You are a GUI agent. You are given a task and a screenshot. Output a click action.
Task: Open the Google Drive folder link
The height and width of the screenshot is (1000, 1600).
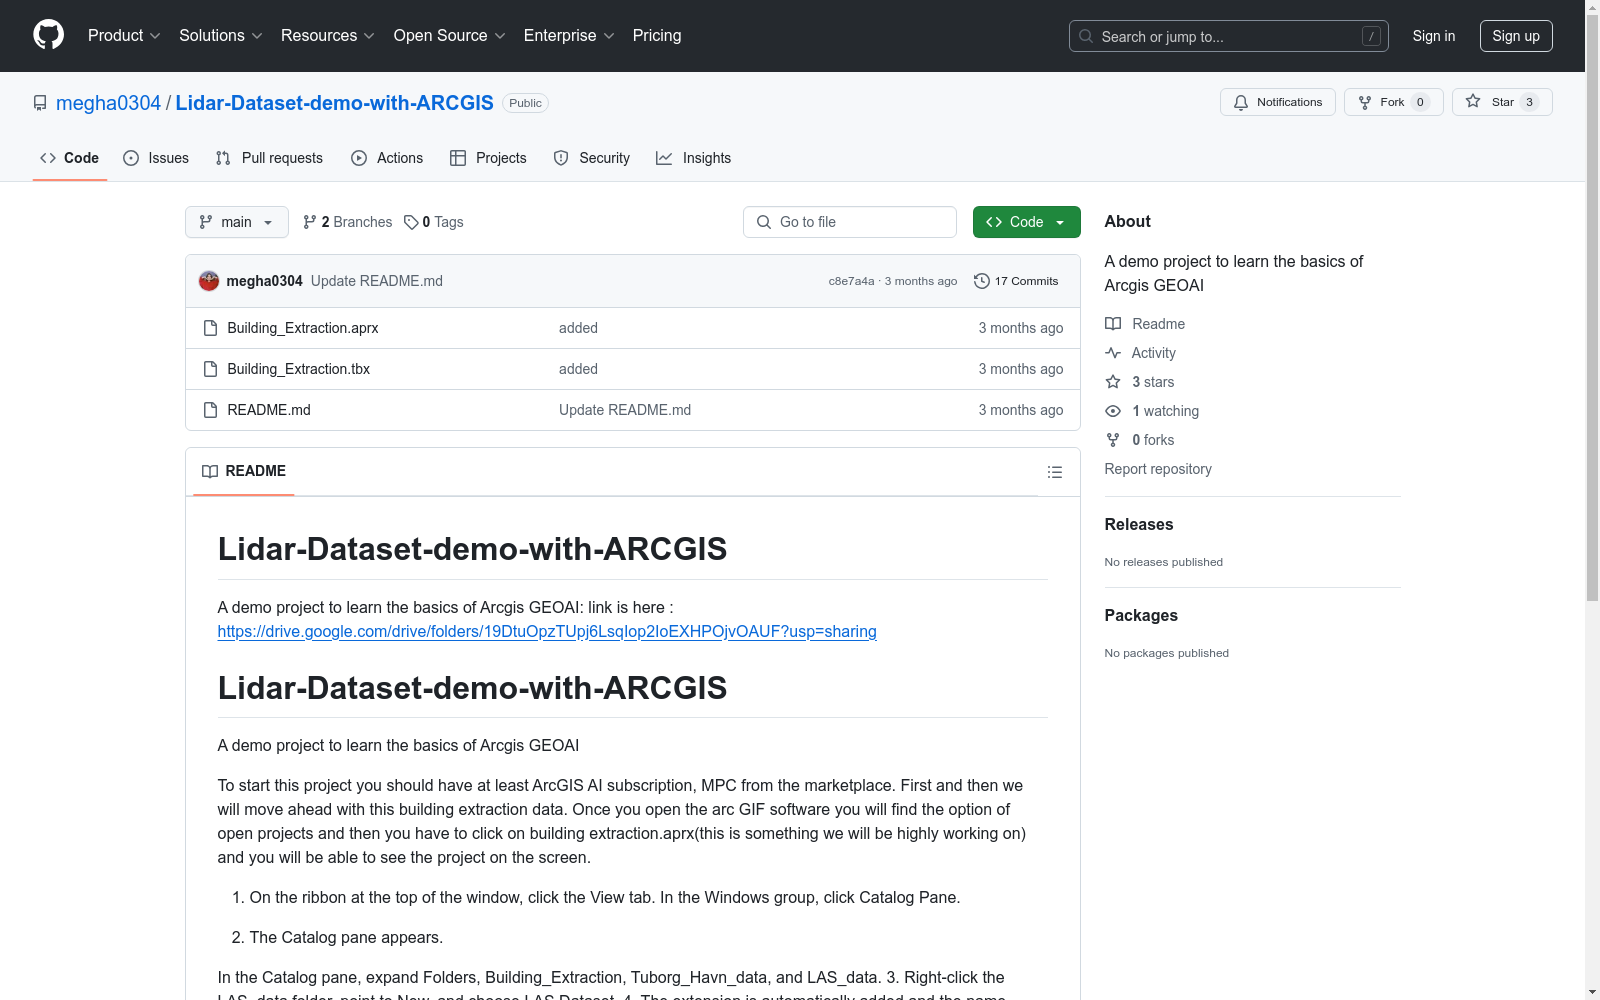(547, 631)
